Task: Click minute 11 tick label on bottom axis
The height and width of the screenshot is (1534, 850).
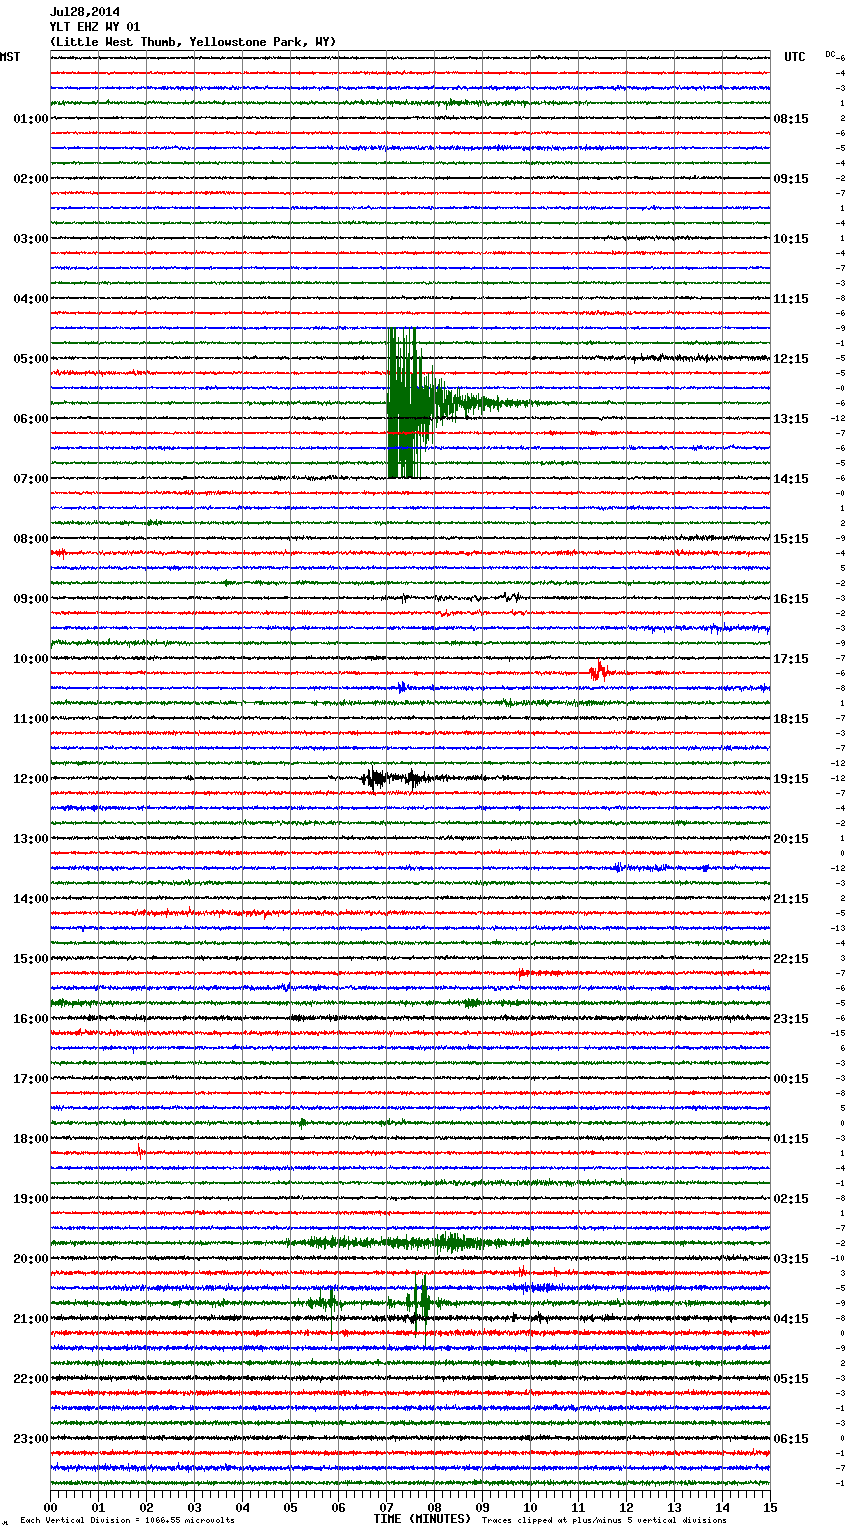Action: coord(578,1507)
